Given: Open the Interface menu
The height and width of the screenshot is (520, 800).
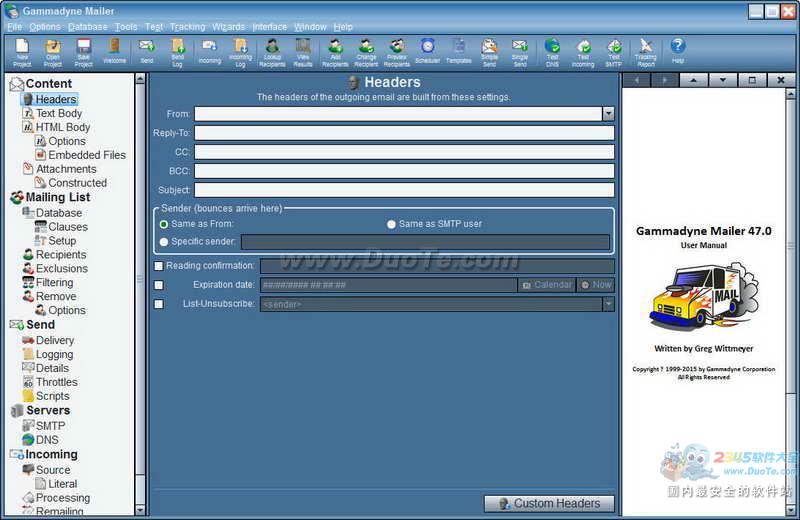Looking at the screenshot, I should (269, 27).
